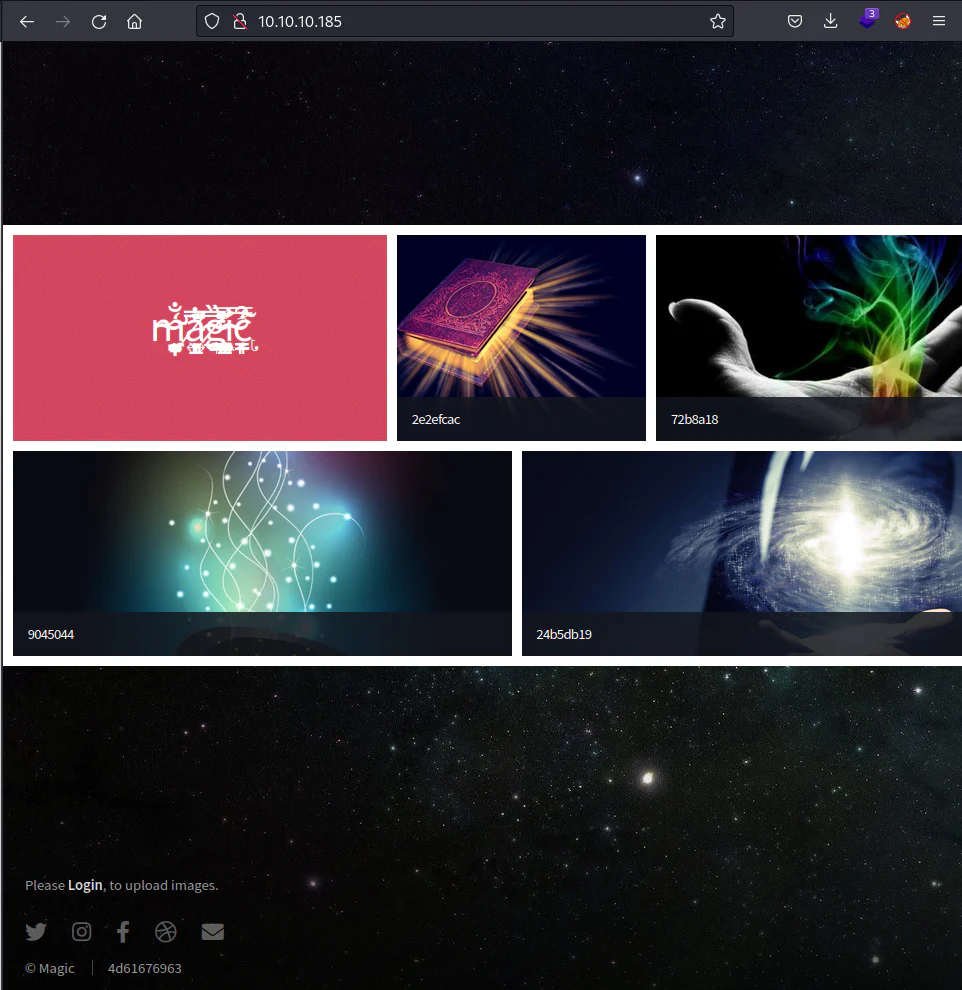Screen dimensions: 962x990
Task: Save page to Pocket
Action: click(795, 21)
